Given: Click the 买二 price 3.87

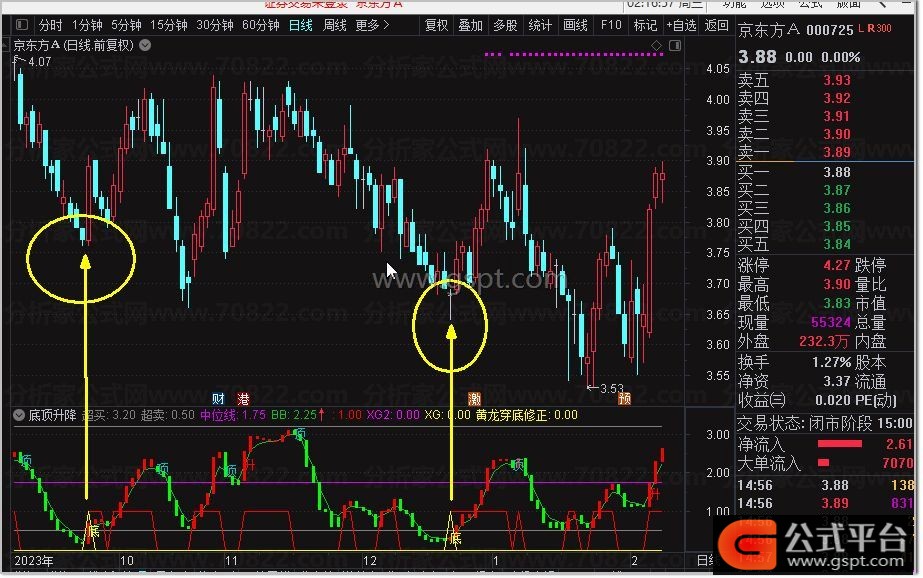Looking at the screenshot, I should pyautogui.click(x=836, y=190).
